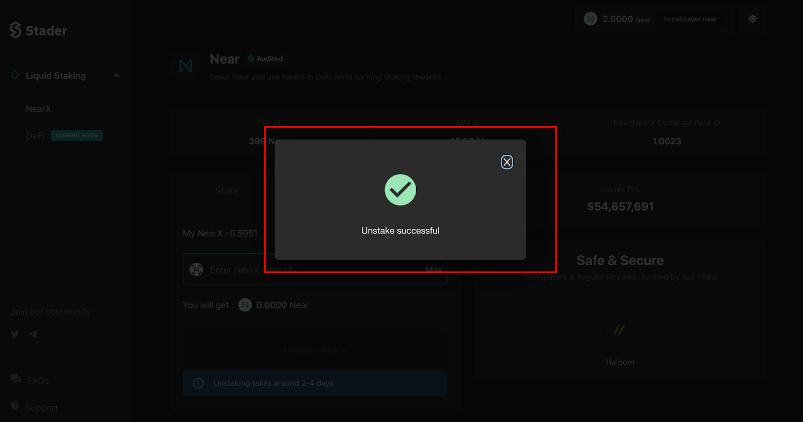803x422 pixels.
Task: Click the Safe & Secure heading
Action: coord(620,260)
